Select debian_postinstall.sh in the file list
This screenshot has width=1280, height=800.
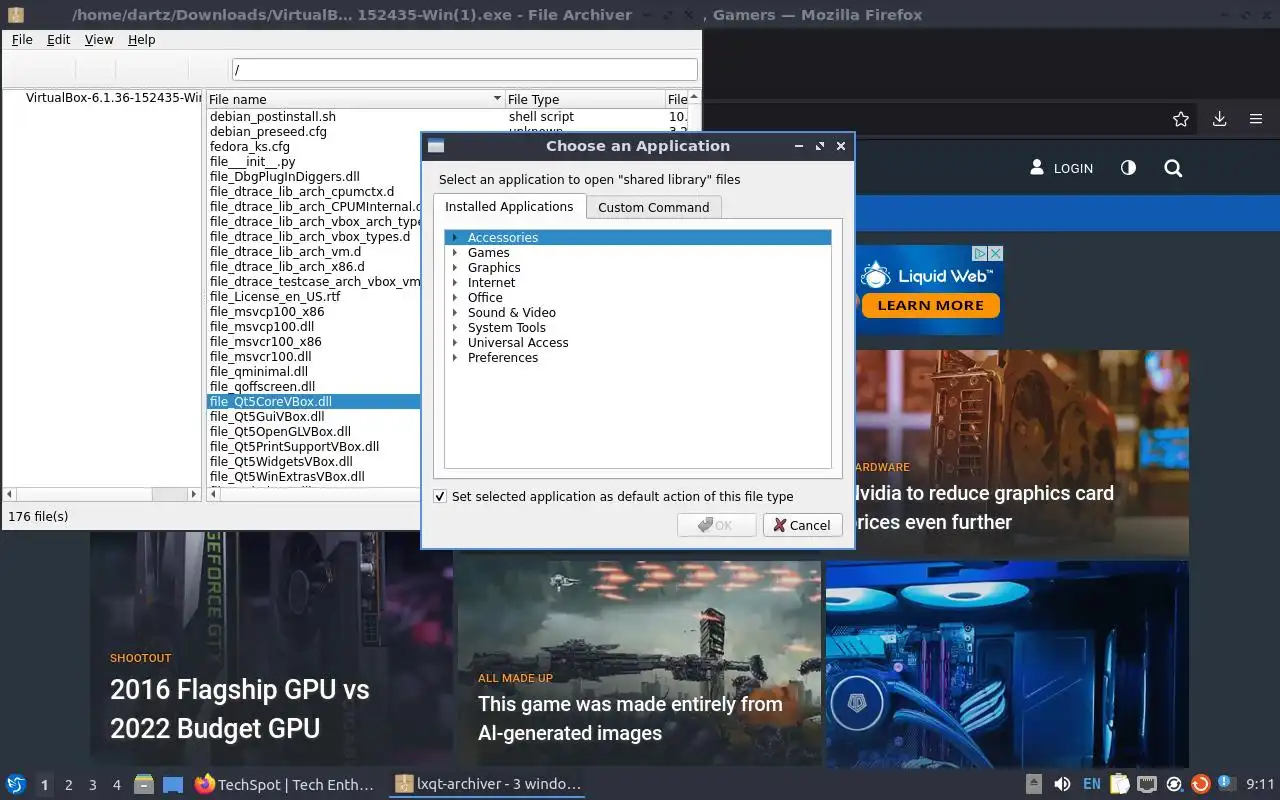[272, 116]
